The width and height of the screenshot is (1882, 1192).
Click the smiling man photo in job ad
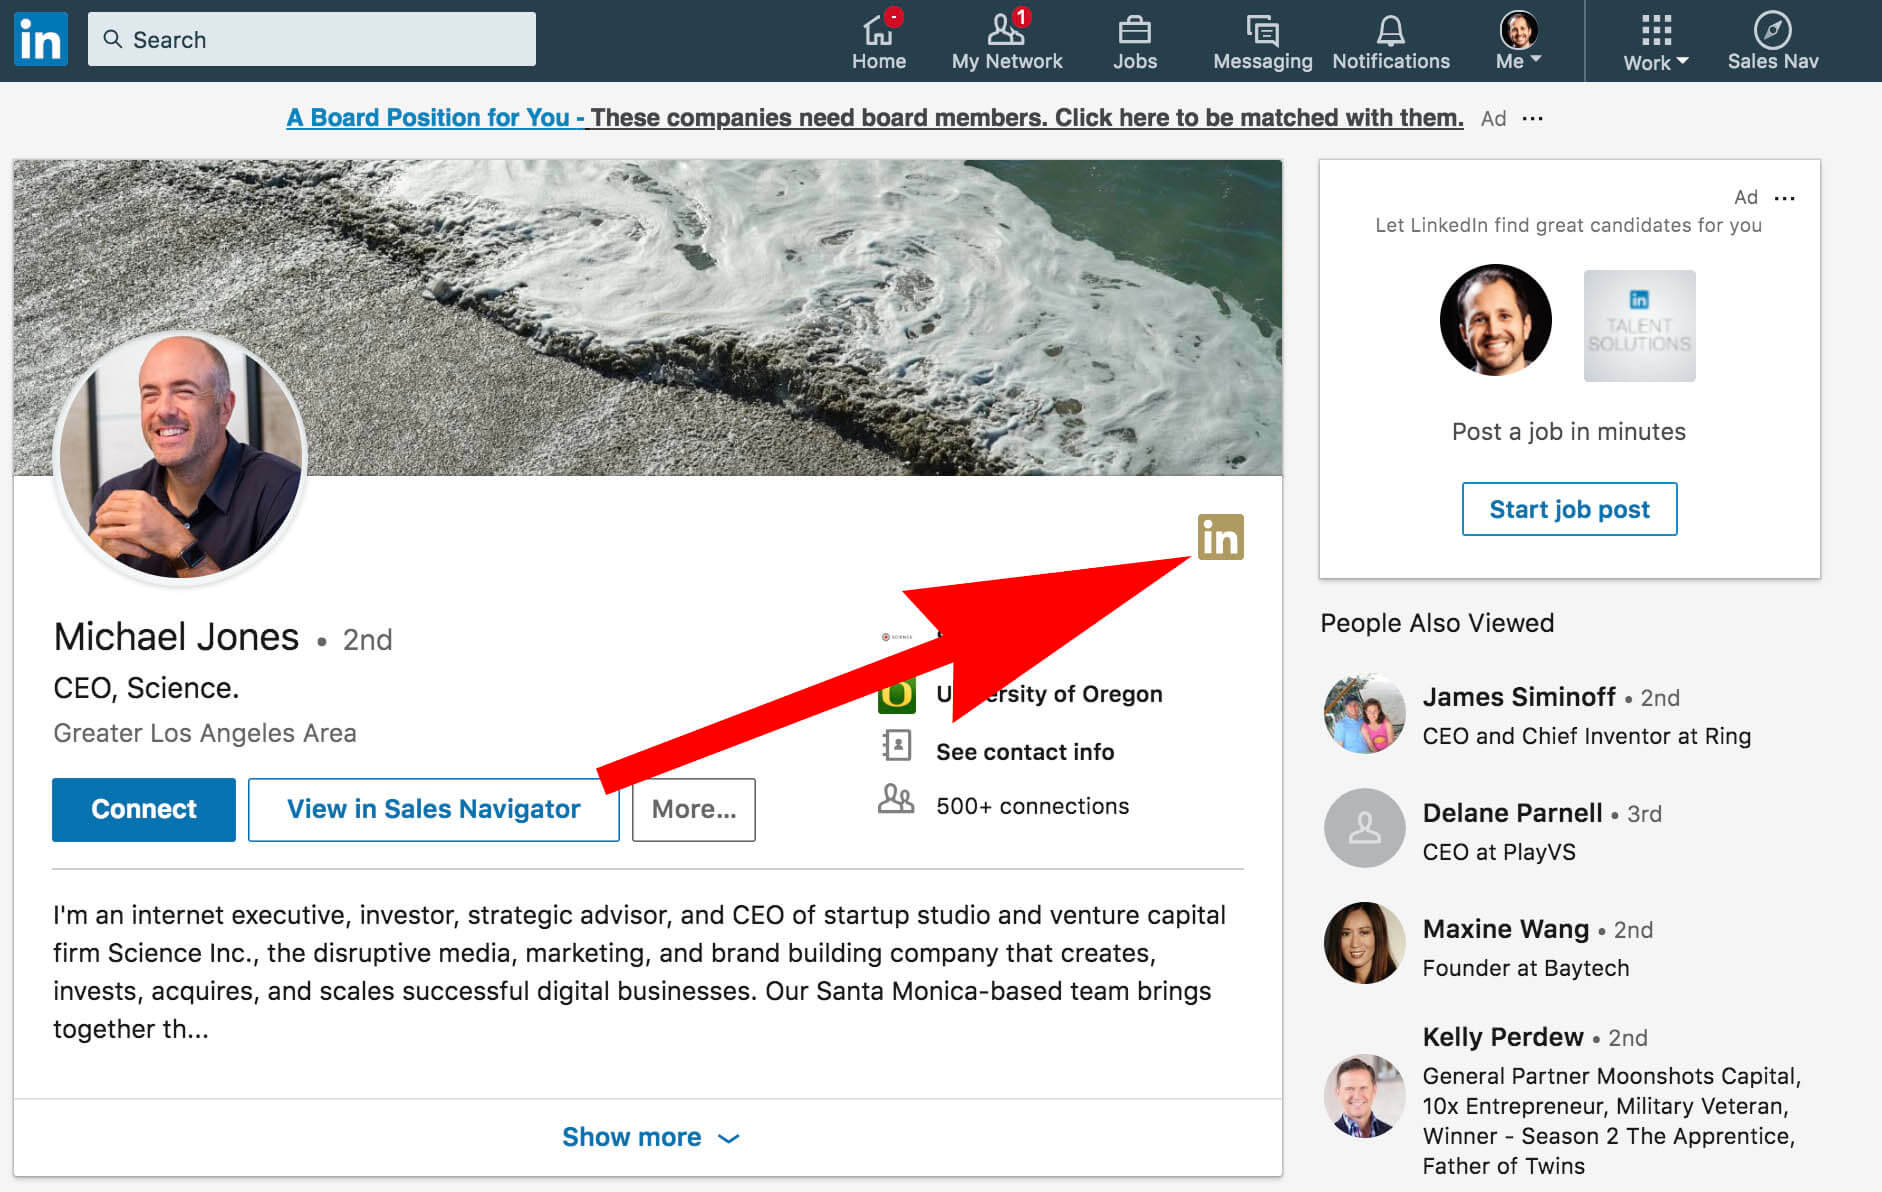(1496, 320)
